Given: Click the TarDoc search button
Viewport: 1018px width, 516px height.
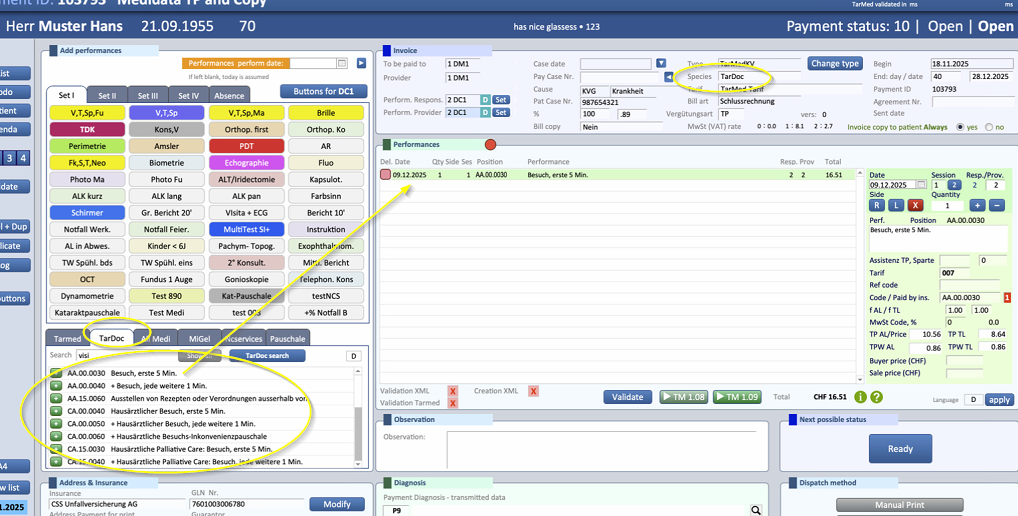Looking at the screenshot, I should tap(267, 356).
